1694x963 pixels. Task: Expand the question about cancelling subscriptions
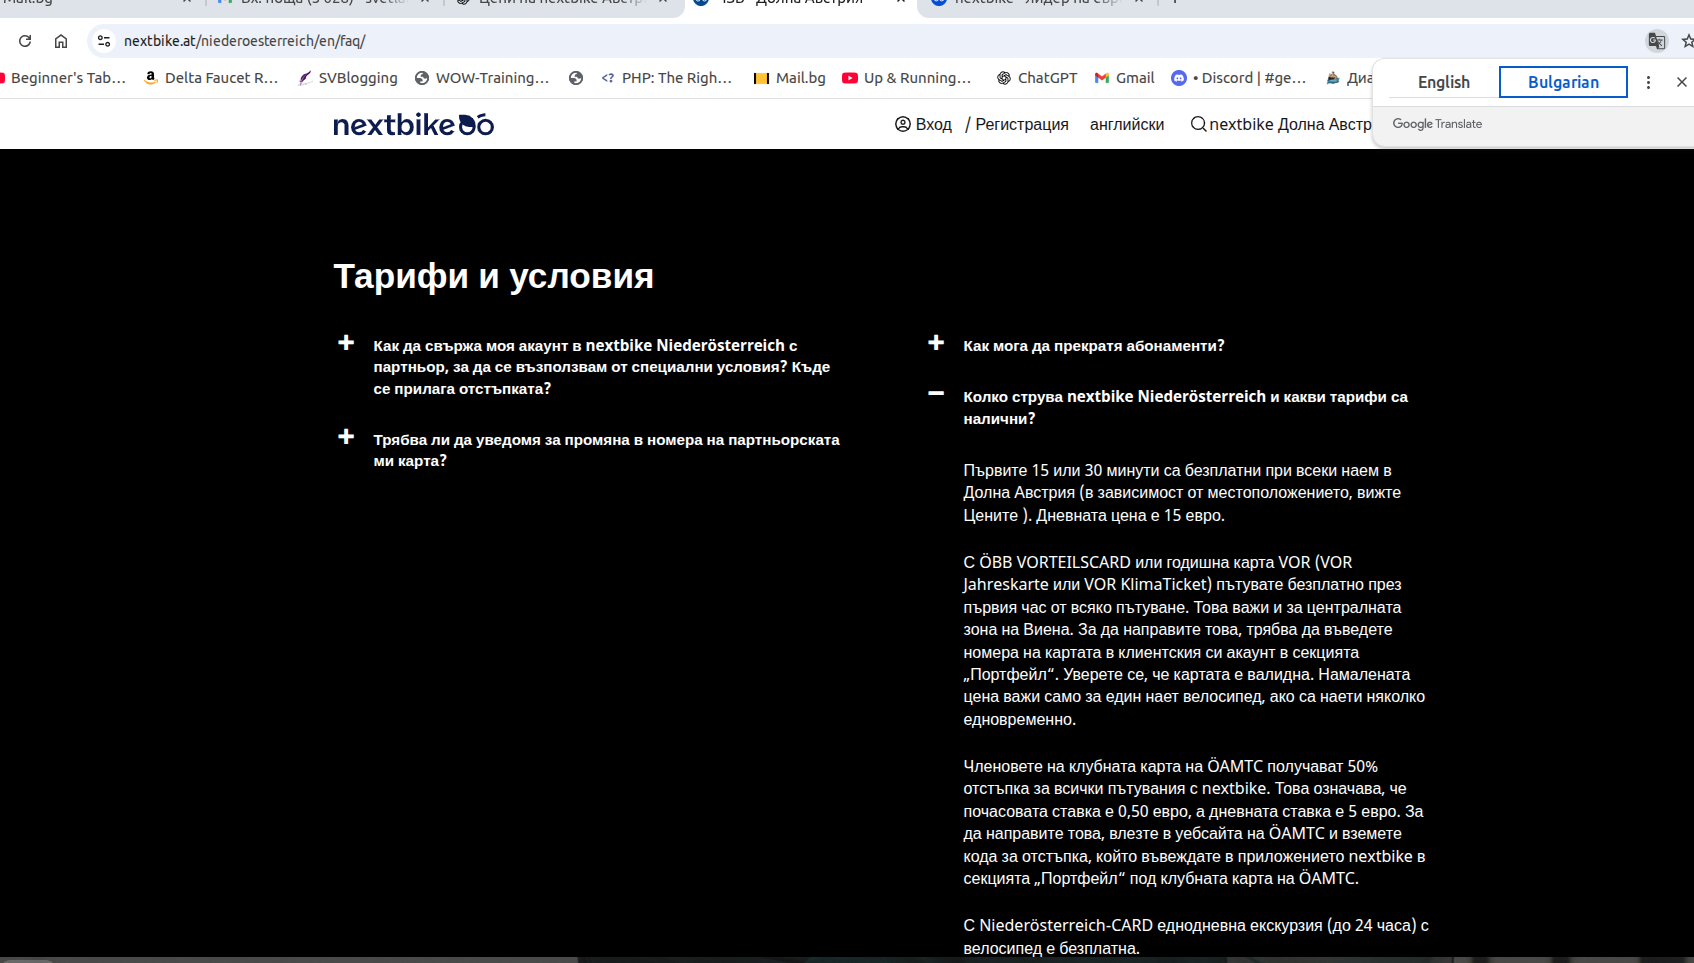pos(936,343)
